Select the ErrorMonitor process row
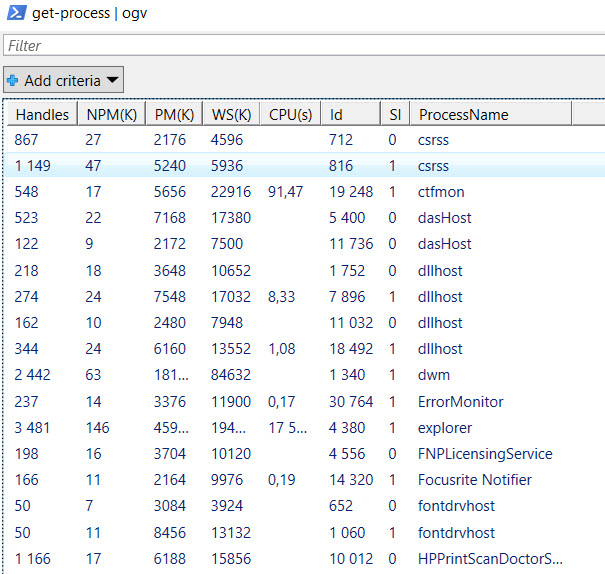This screenshot has height=574, width=605. tap(305, 402)
